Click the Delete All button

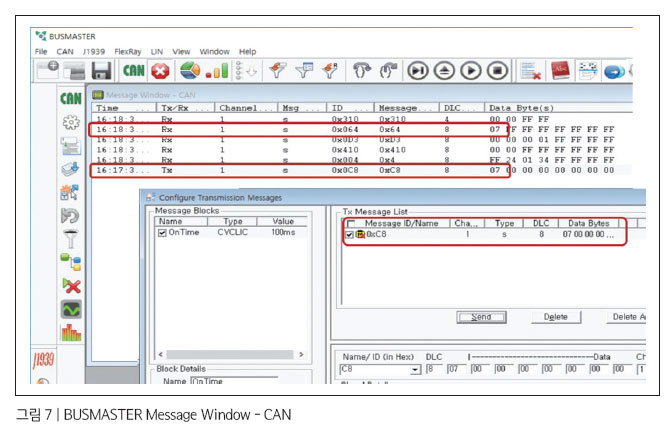click(x=626, y=317)
